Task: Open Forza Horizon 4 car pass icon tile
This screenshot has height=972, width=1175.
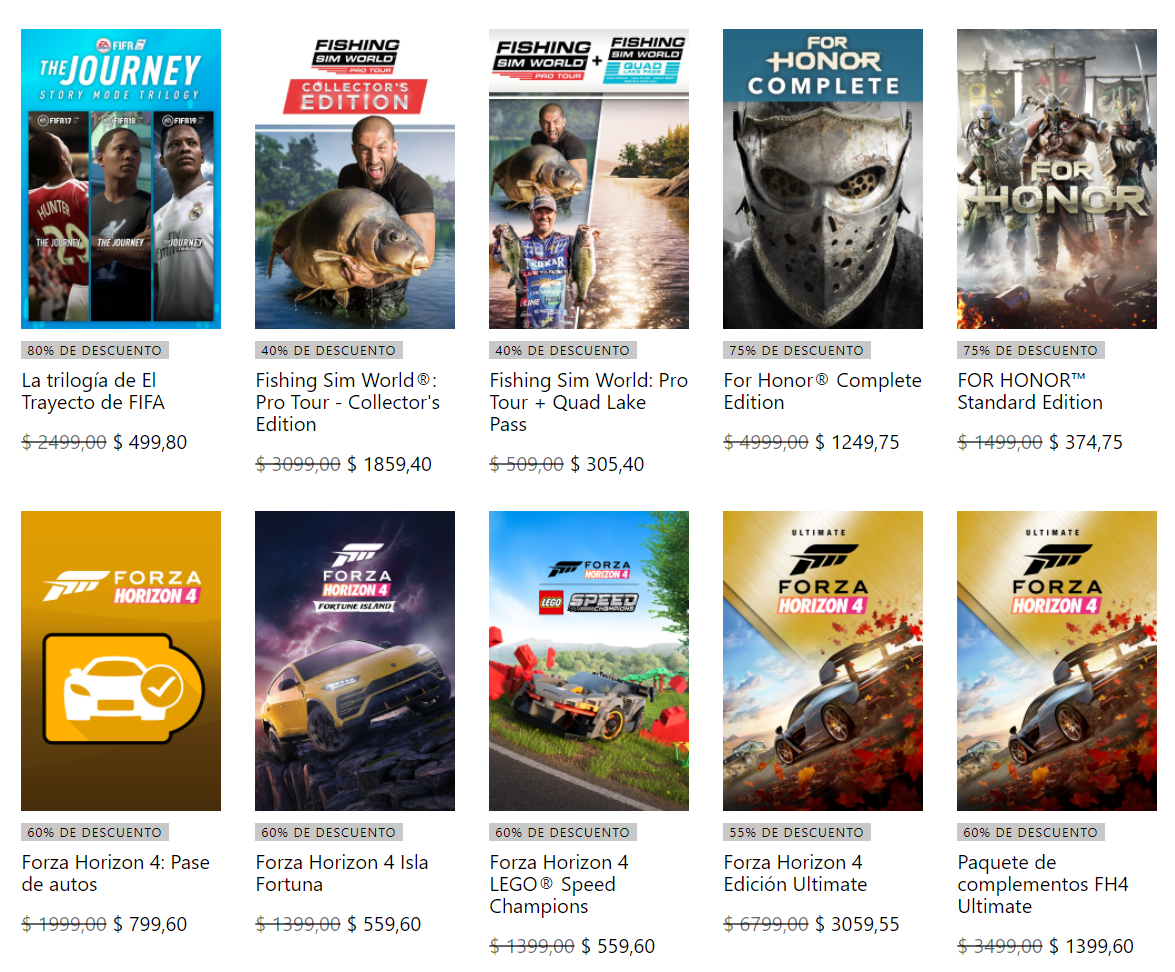Action: pyautogui.click(x=121, y=661)
